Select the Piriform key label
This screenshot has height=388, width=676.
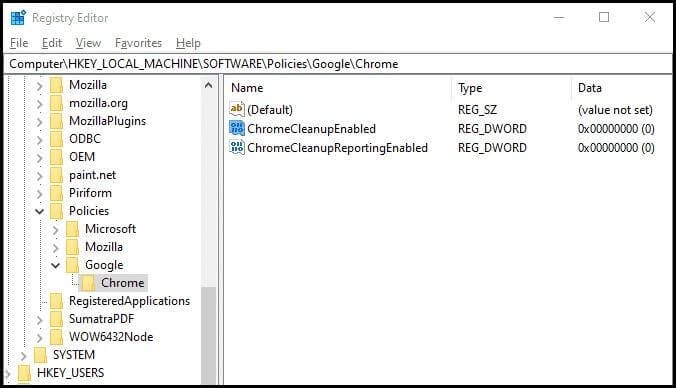point(90,193)
